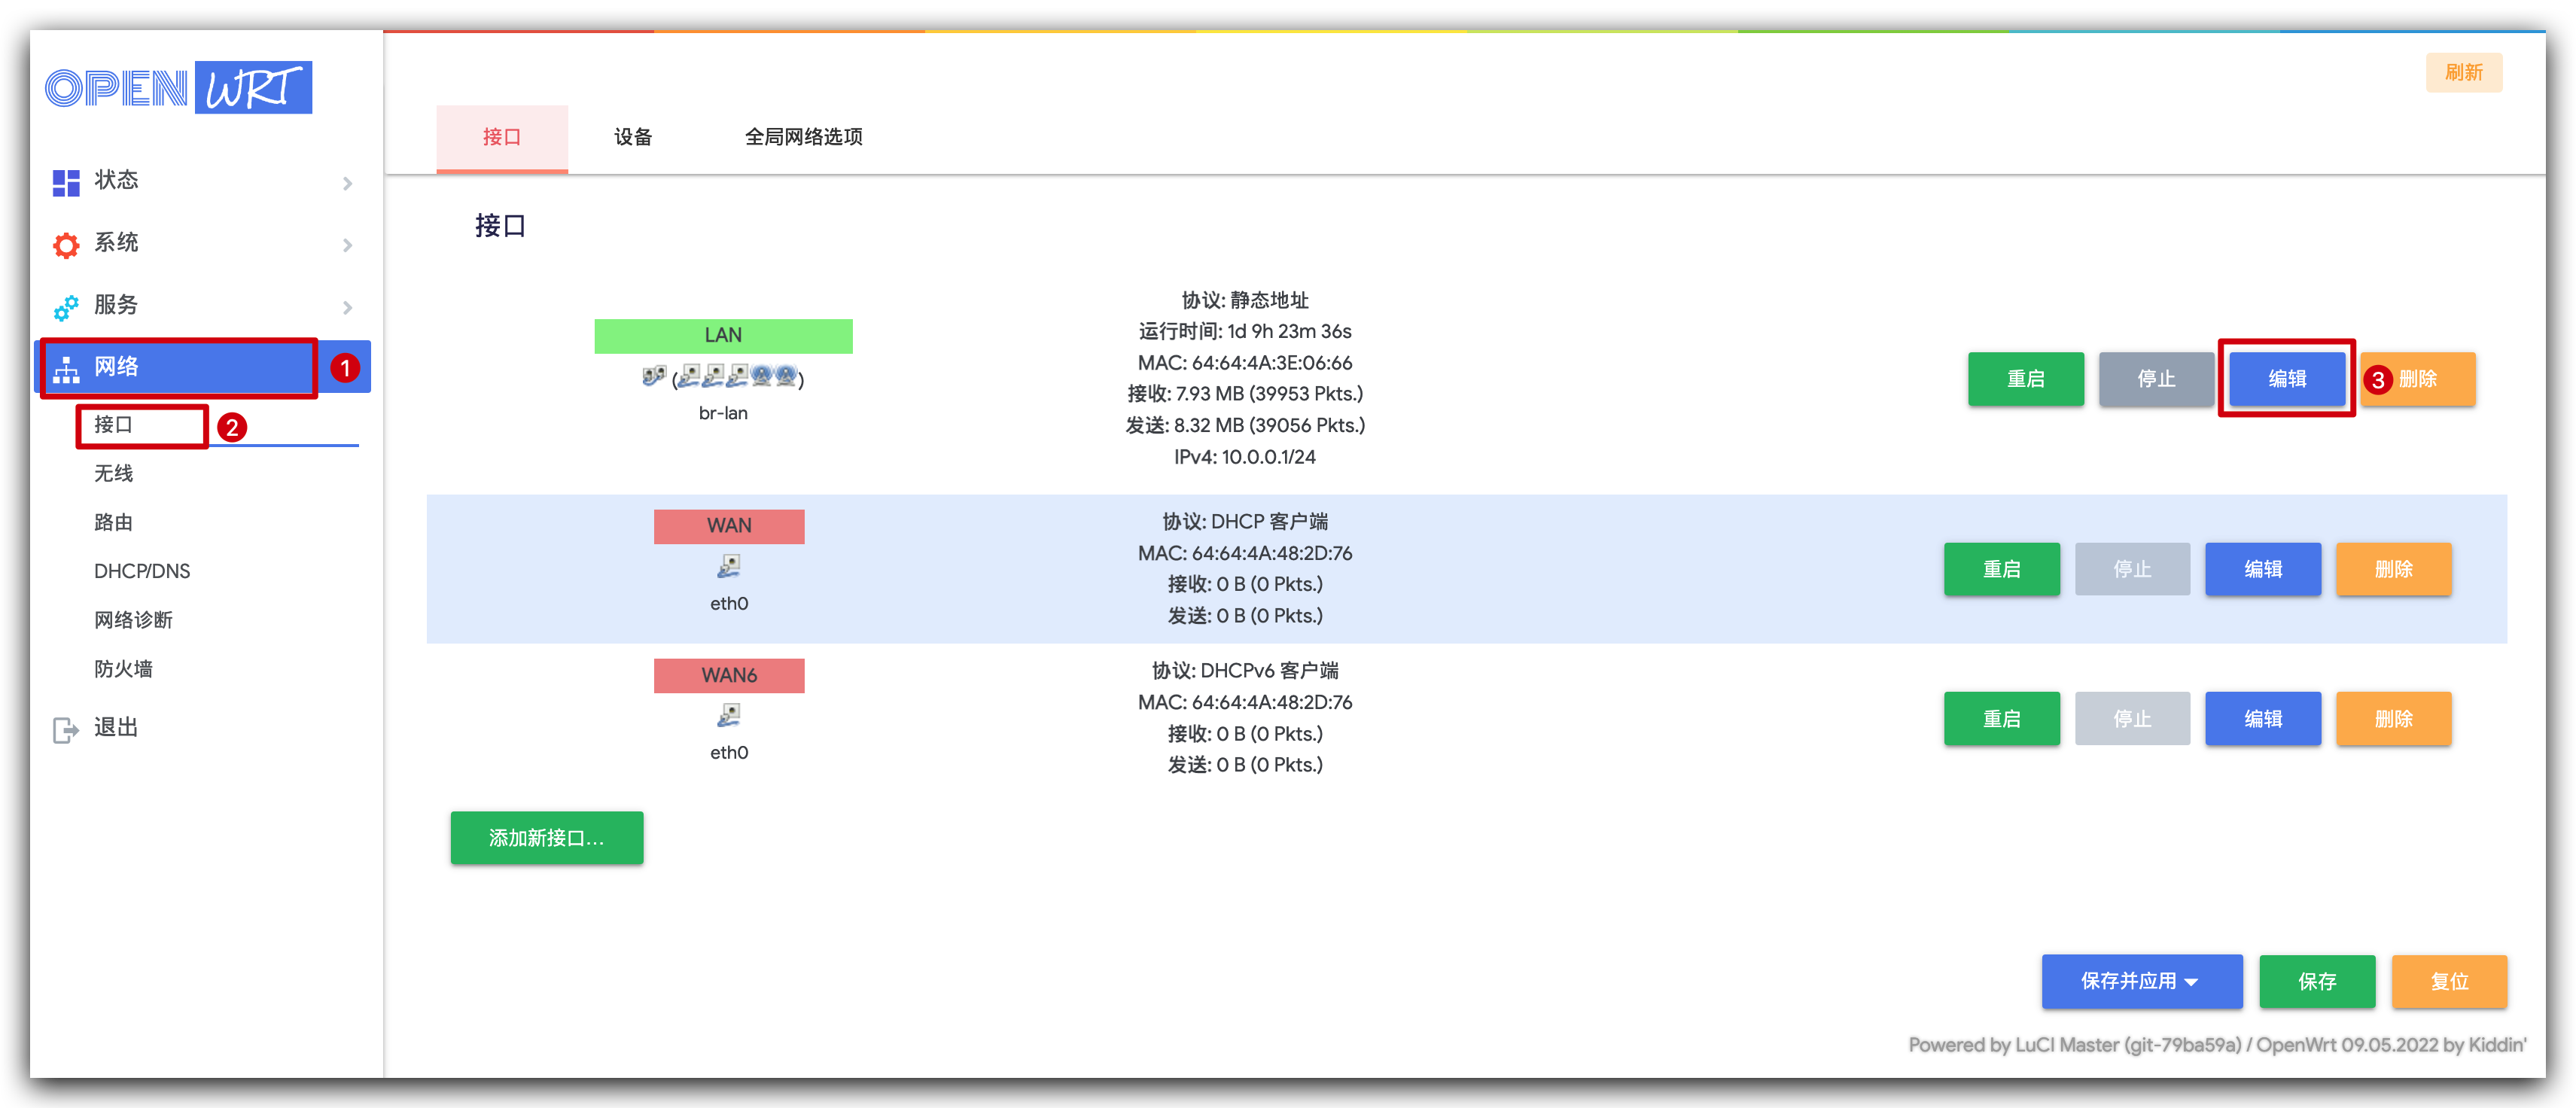Click the logout door icon
The image size is (2576, 1108).
[x=66, y=730]
